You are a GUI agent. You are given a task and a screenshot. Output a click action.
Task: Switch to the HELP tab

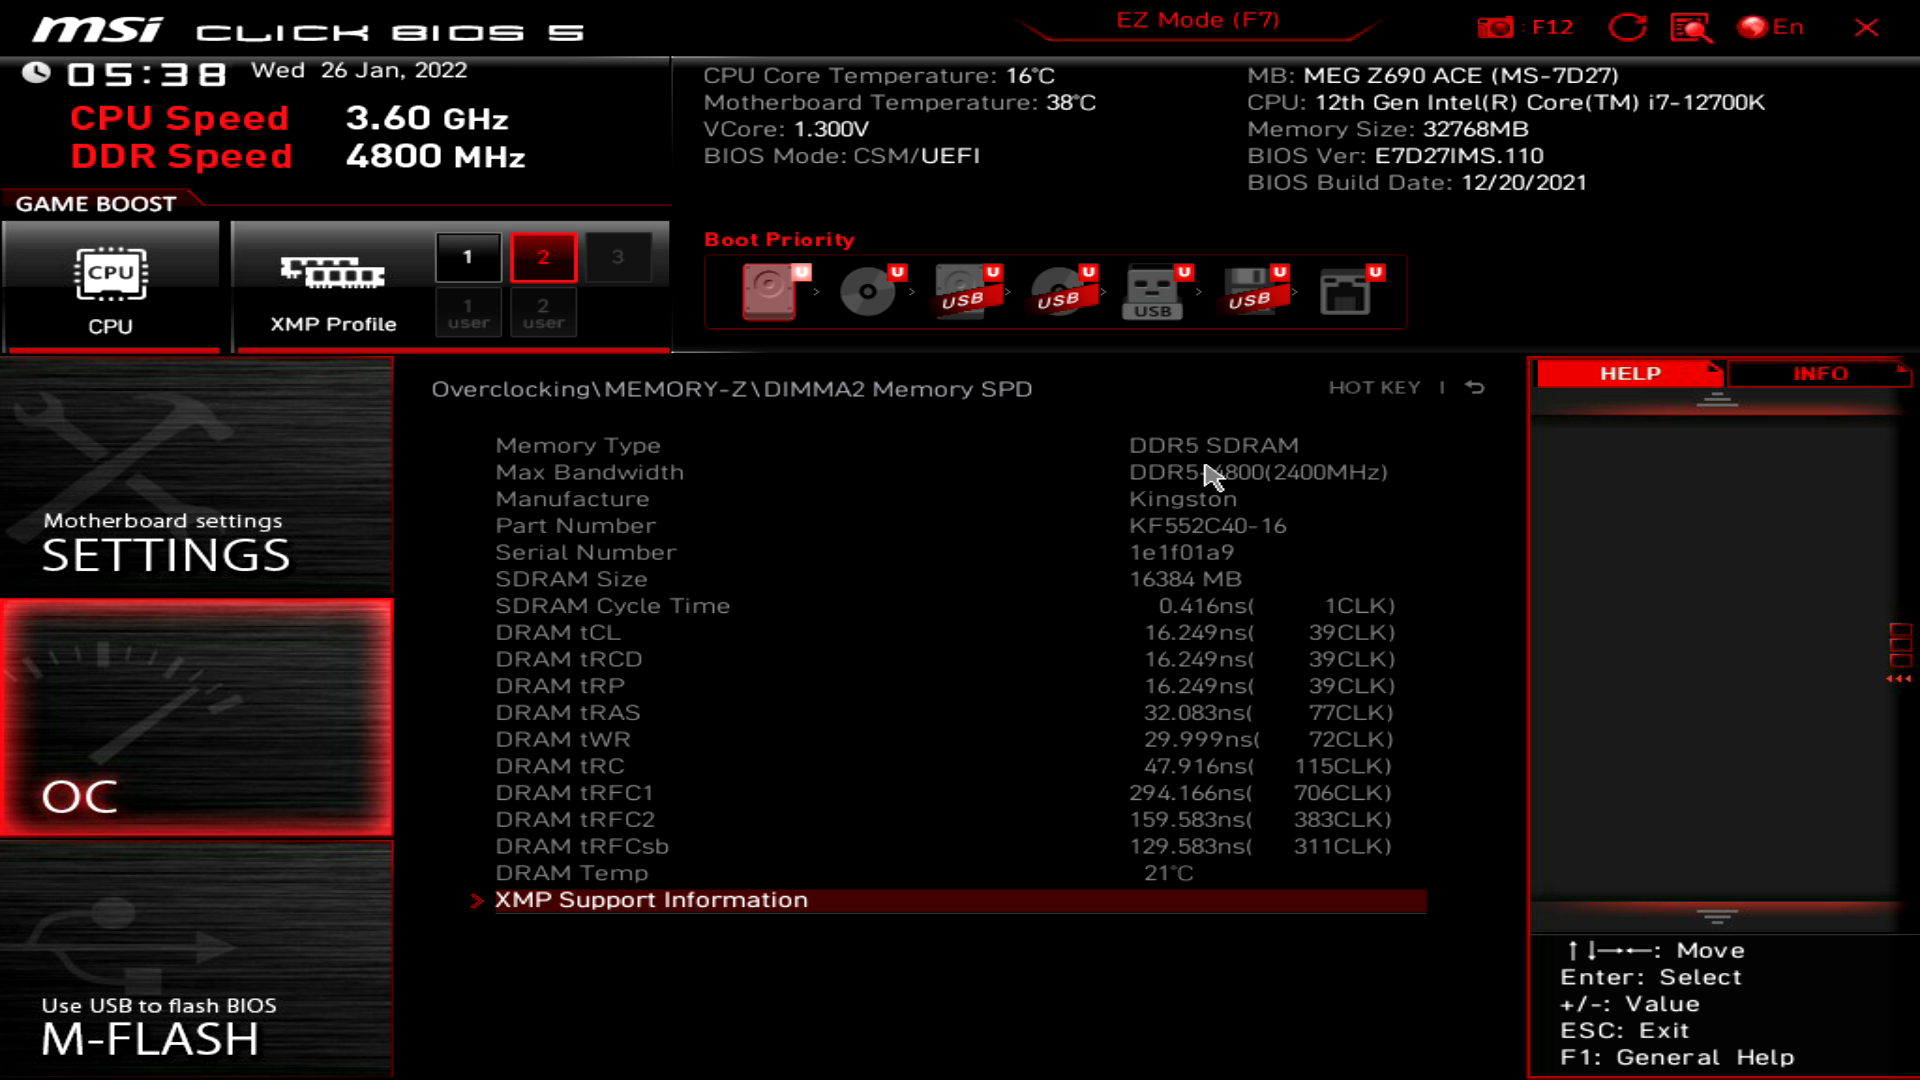pyautogui.click(x=1628, y=374)
